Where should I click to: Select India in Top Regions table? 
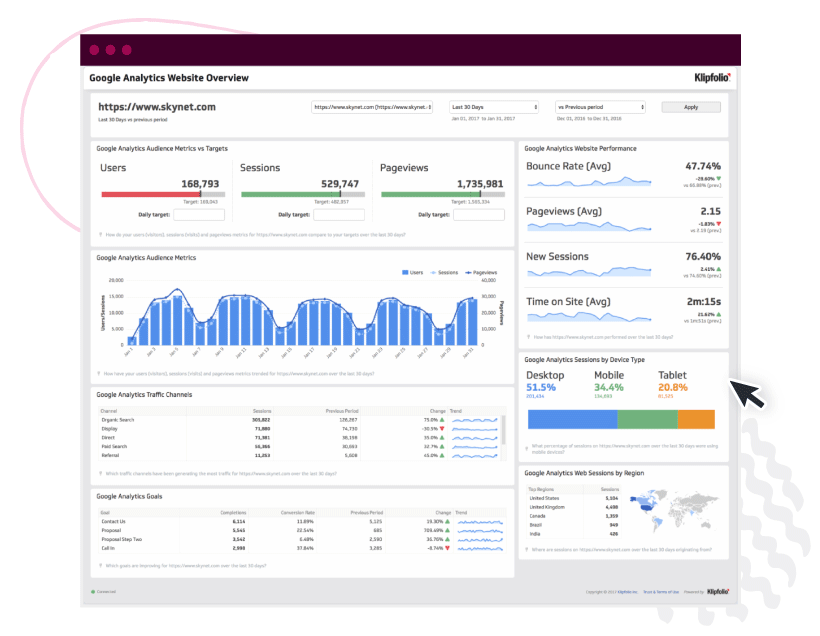click(x=534, y=534)
